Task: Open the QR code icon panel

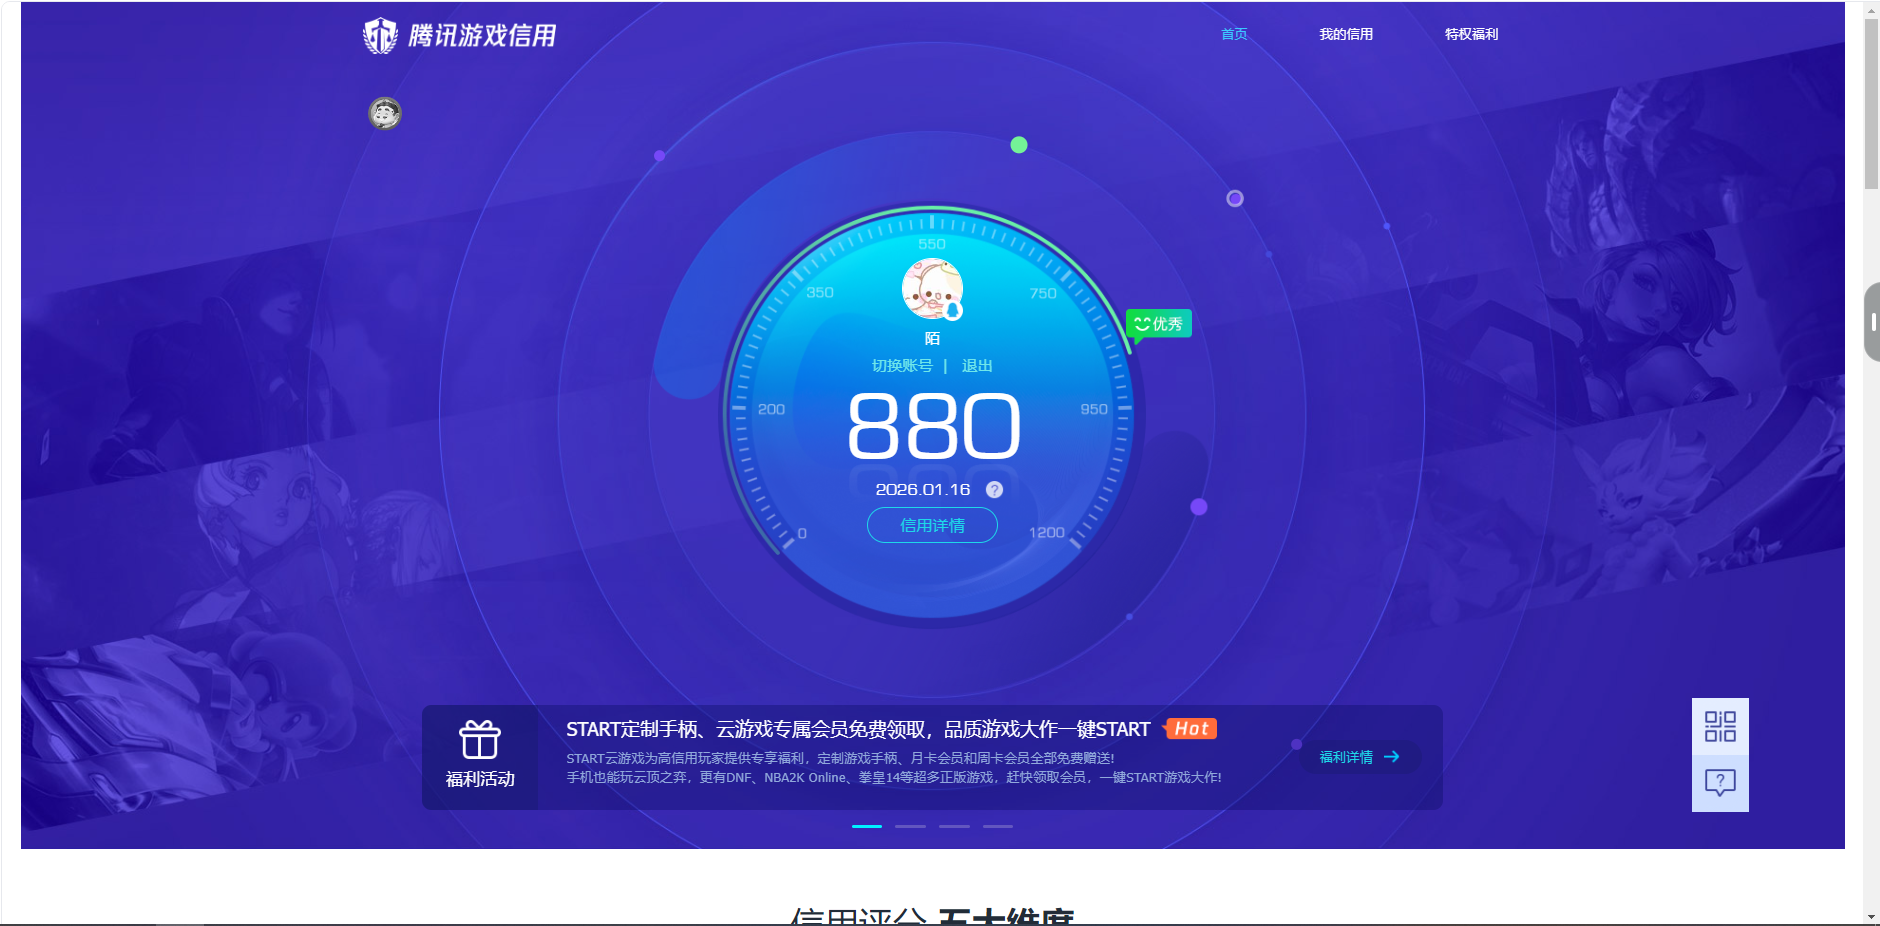Action: [x=1720, y=727]
